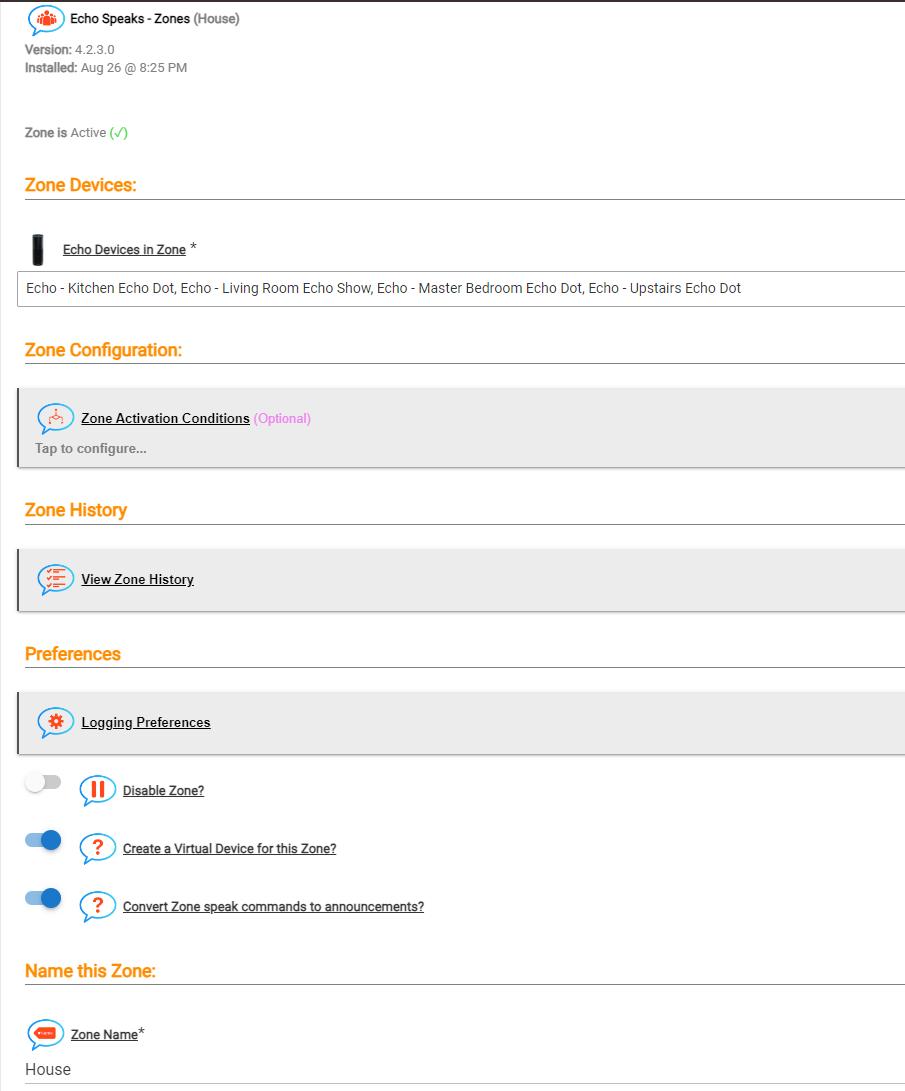Click the question icon beside Create a Virtual Device

tap(97, 849)
